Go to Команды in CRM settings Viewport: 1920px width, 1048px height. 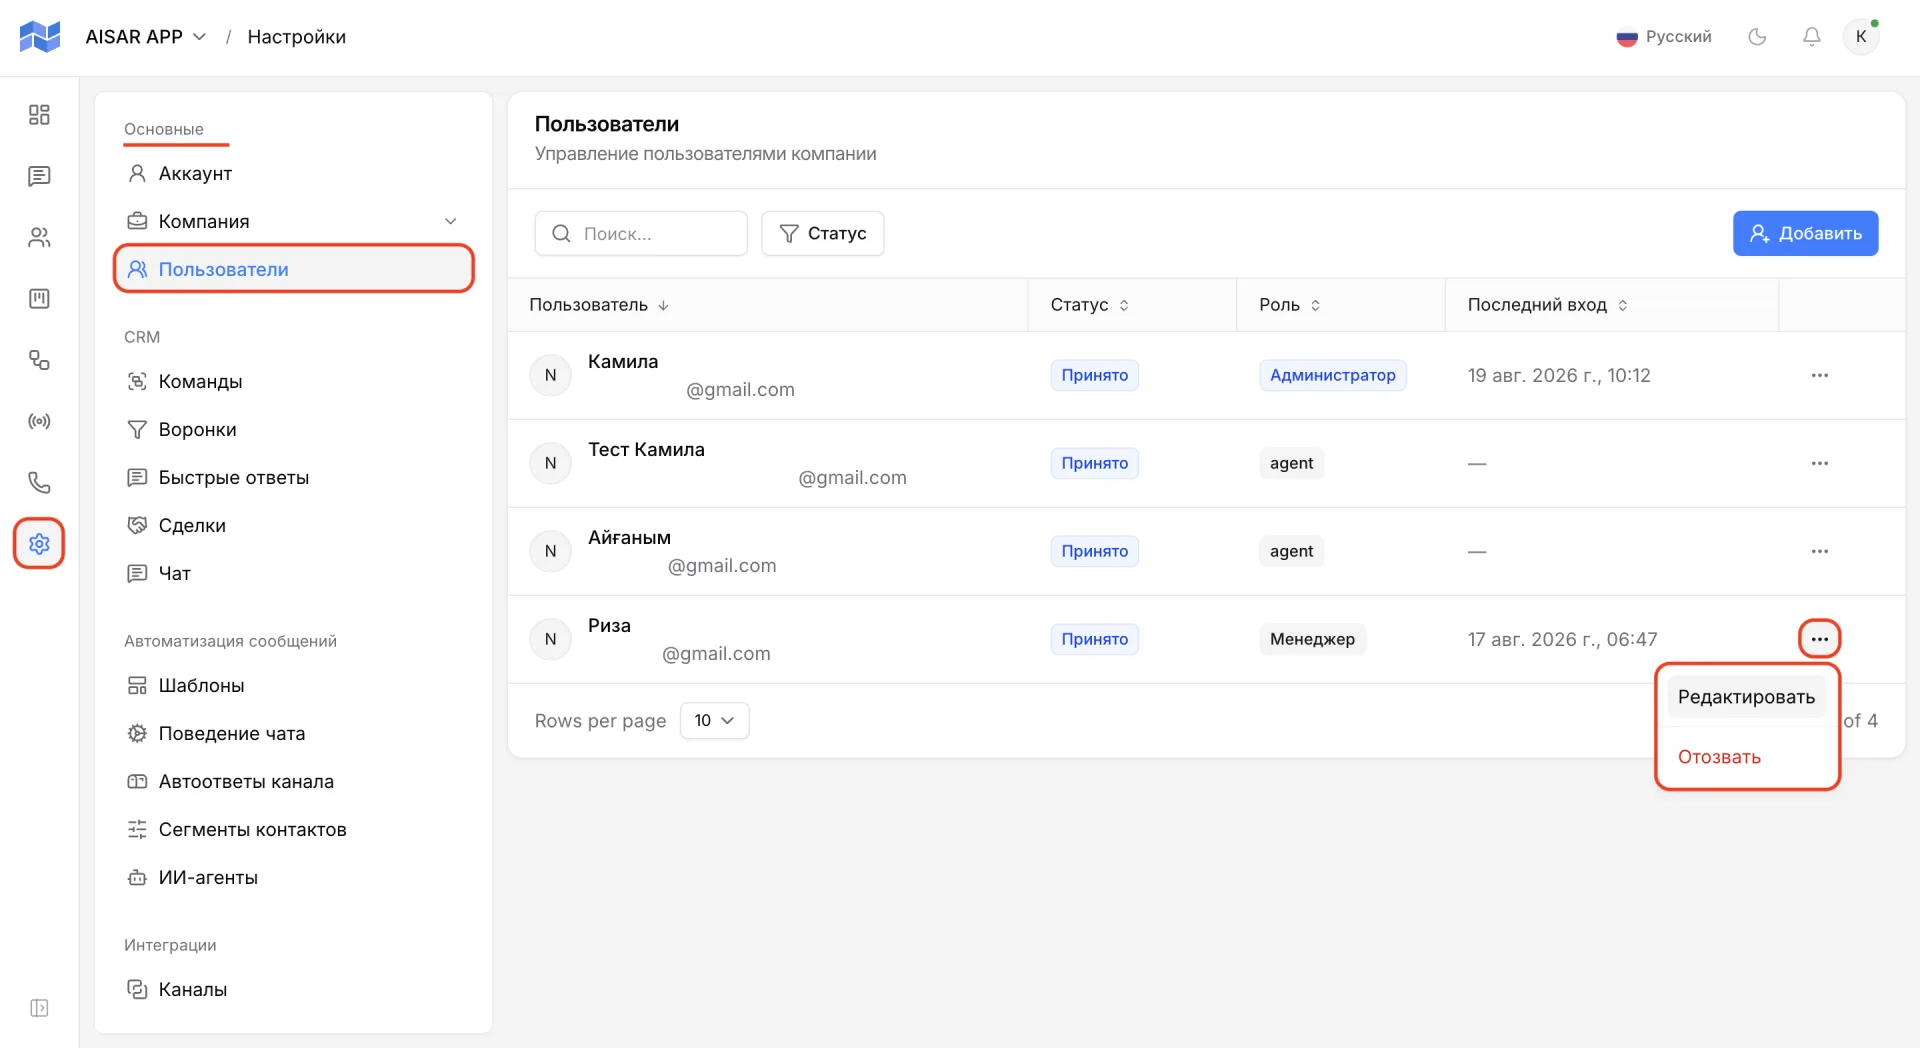pos(293,381)
